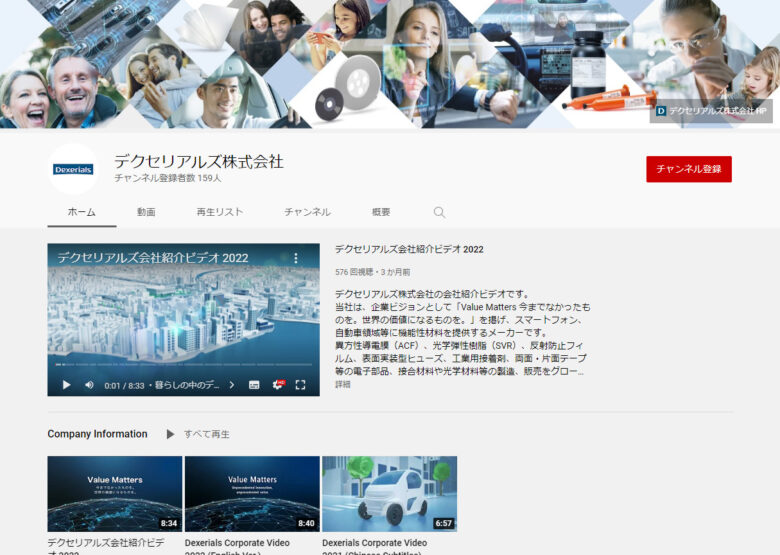This screenshot has height=555, width=780.
Task: Open the three-dot menu on video player
Action: coord(296,258)
